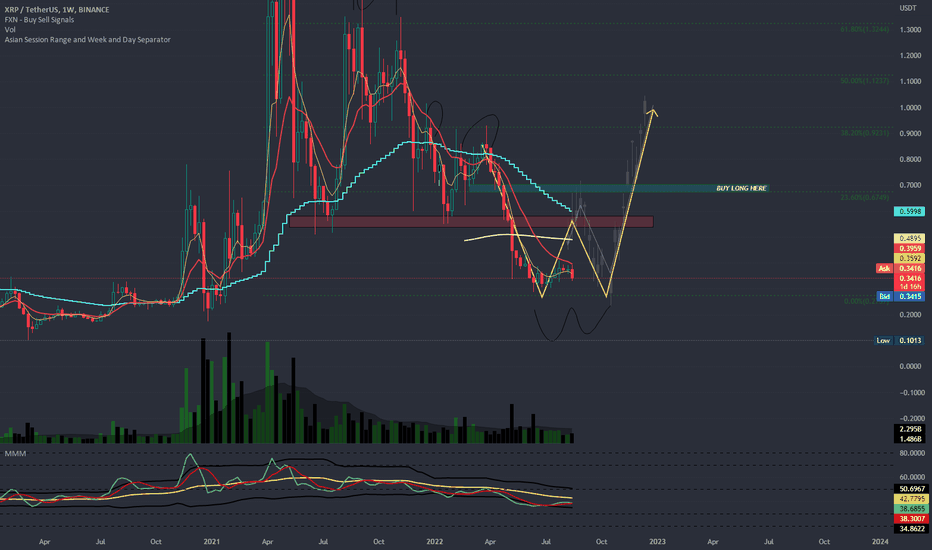Click the 0.9000 price axis label

[910, 134]
